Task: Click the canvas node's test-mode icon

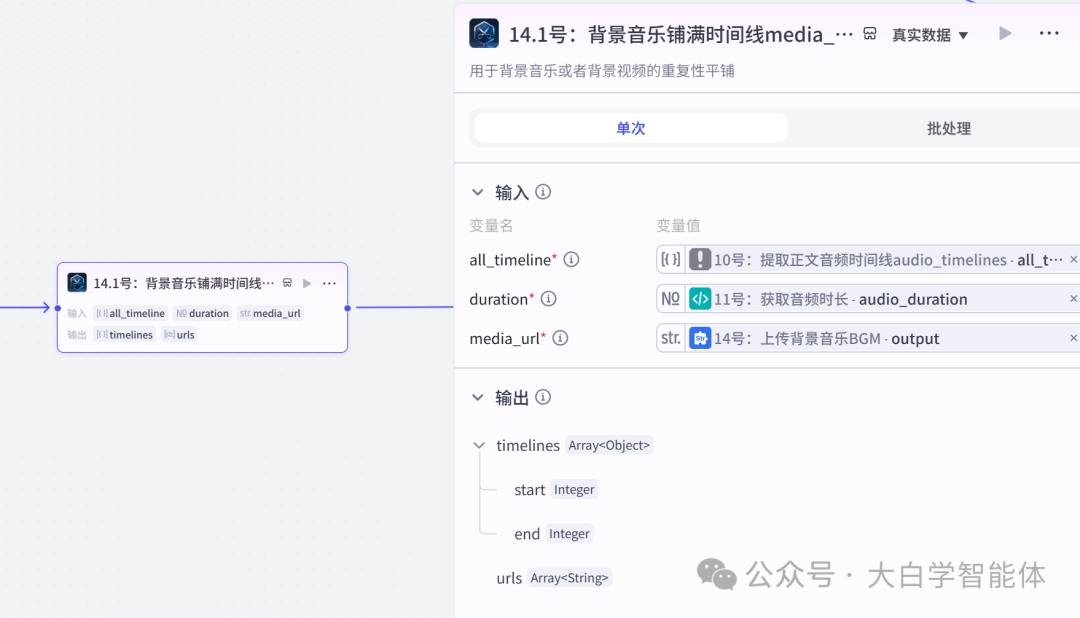Action: [x=287, y=283]
